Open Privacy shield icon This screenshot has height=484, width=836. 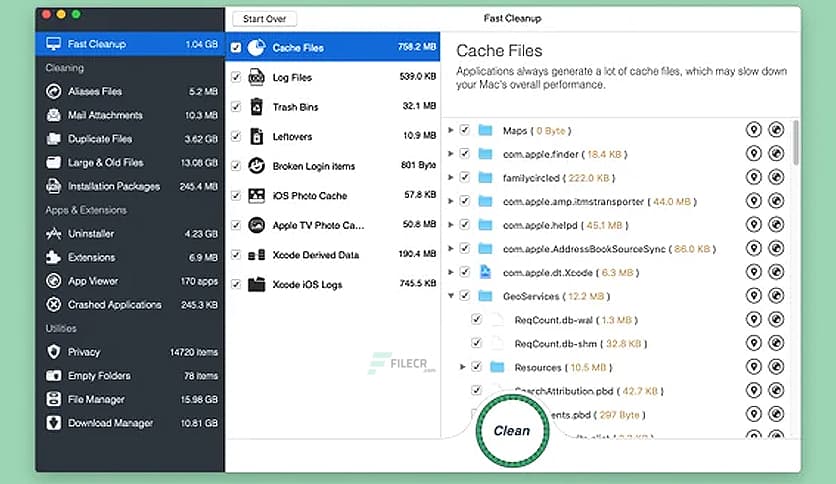pyautogui.click(x=53, y=352)
